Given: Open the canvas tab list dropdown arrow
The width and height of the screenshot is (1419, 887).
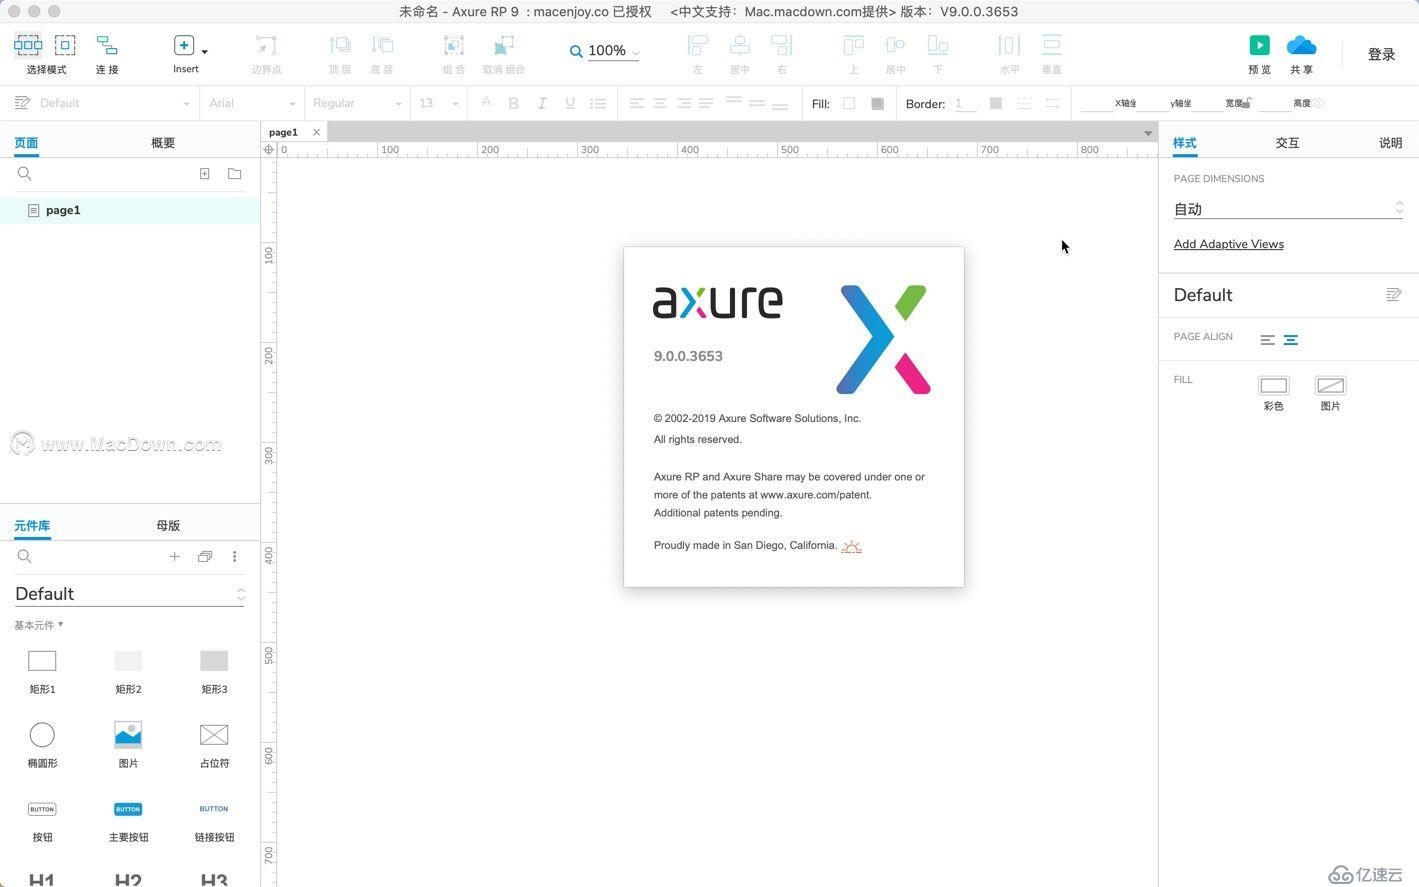Looking at the screenshot, I should [x=1148, y=133].
